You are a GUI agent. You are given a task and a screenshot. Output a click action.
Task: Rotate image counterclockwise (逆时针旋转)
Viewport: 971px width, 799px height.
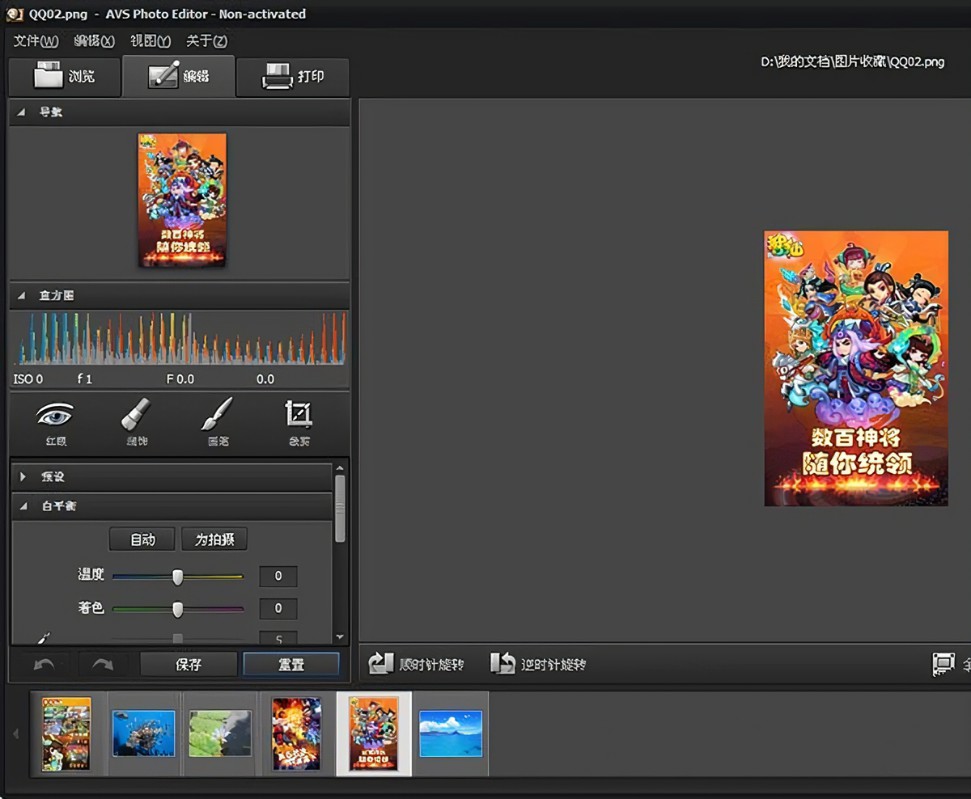click(x=538, y=664)
